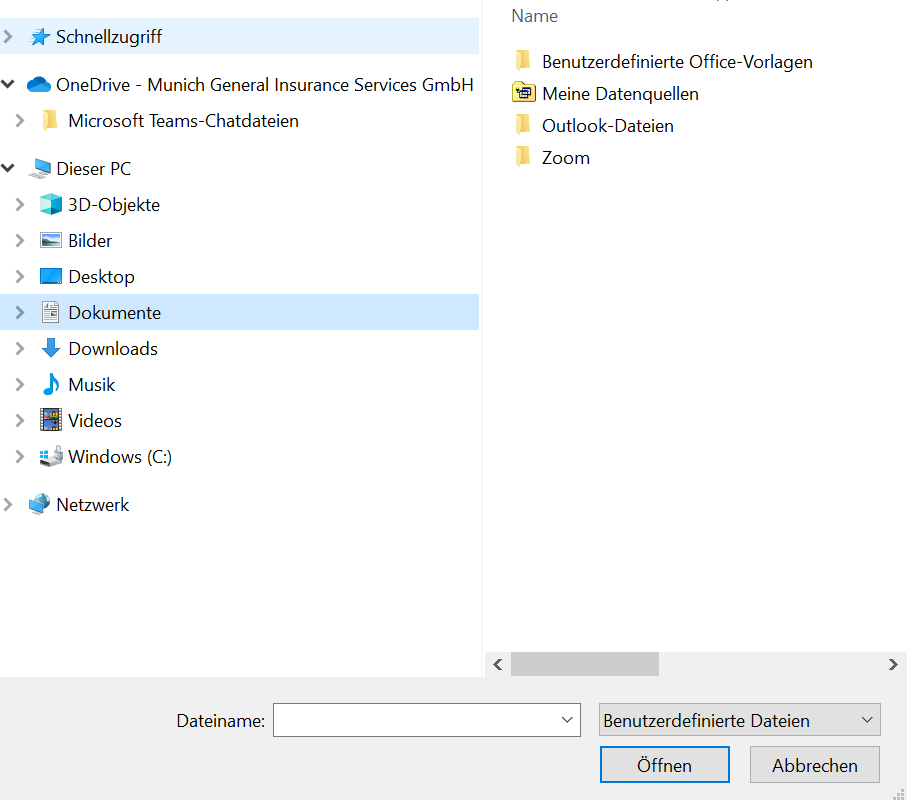Select 'Netzwerk' label in tree

[93, 505]
